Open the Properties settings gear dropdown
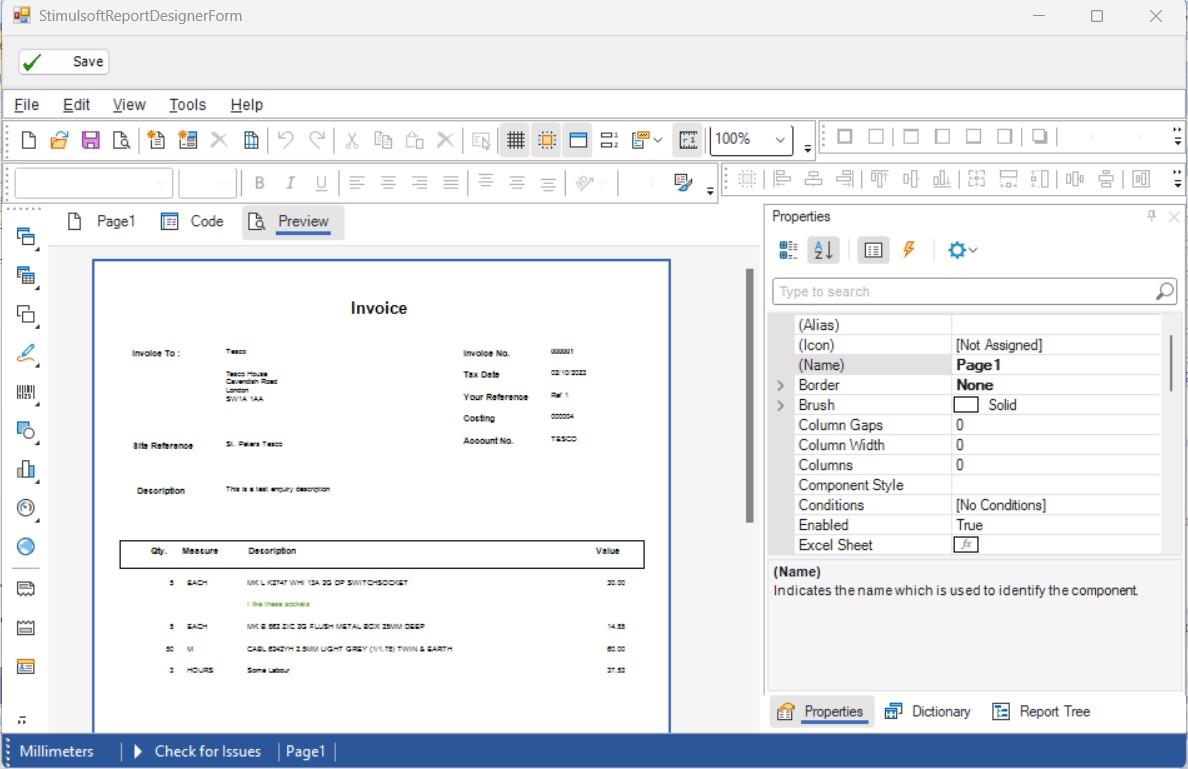 pos(961,250)
